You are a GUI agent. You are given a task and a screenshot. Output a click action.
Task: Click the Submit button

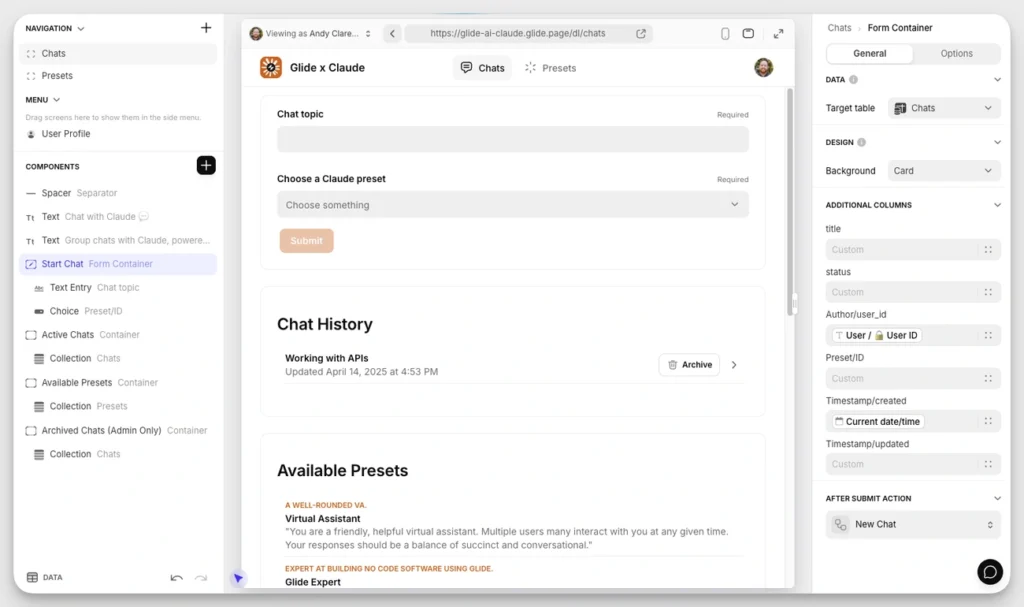(x=306, y=240)
